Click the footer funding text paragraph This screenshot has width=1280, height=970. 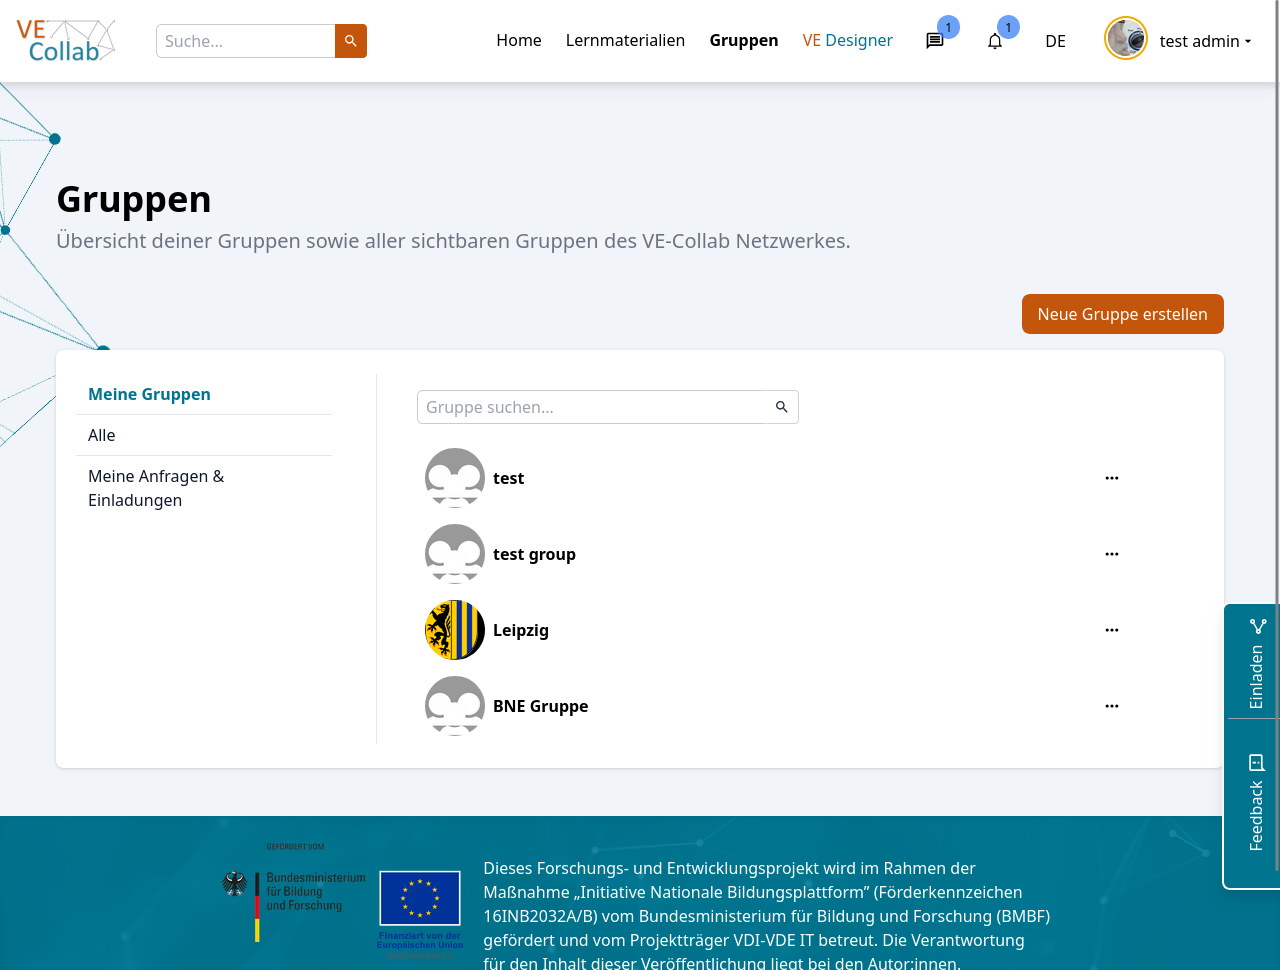click(767, 916)
